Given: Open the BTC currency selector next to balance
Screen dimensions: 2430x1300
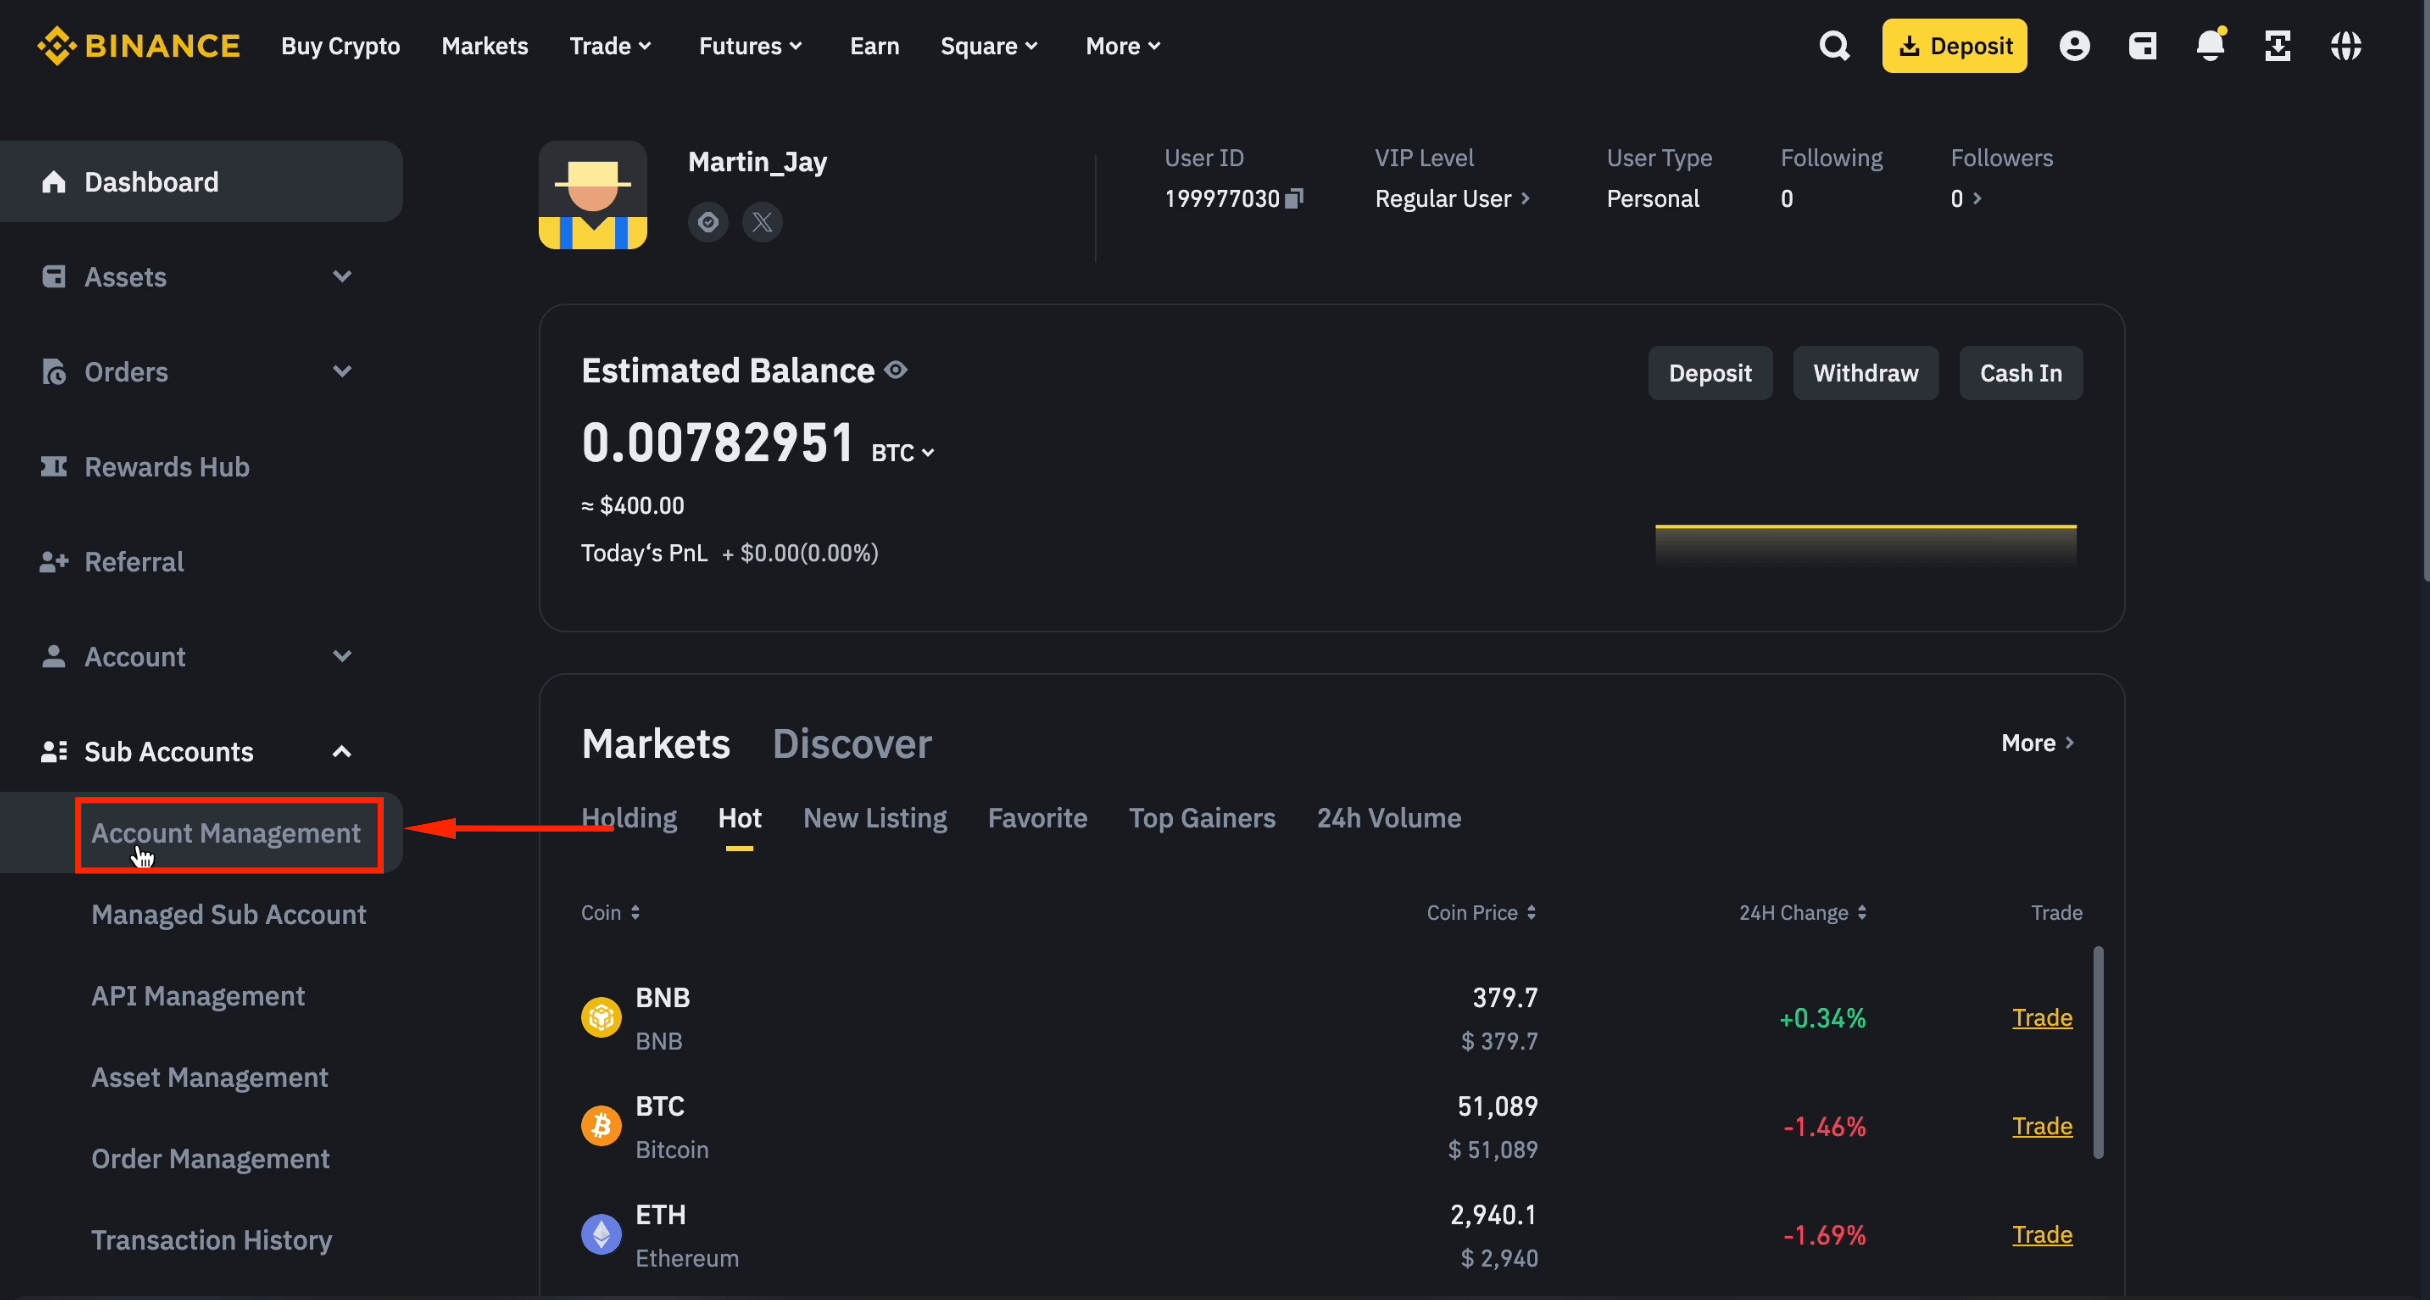Looking at the screenshot, I should (x=900, y=452).
